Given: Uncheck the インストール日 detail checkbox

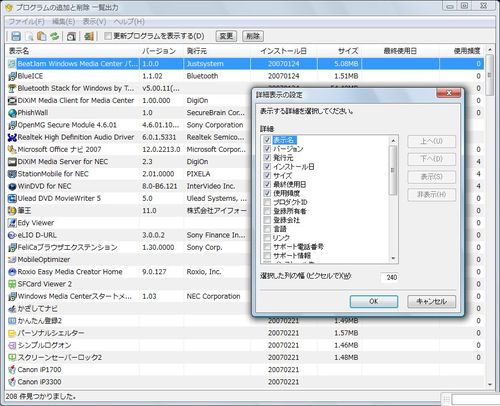Looking at the screenshot, I should (267, 167).
